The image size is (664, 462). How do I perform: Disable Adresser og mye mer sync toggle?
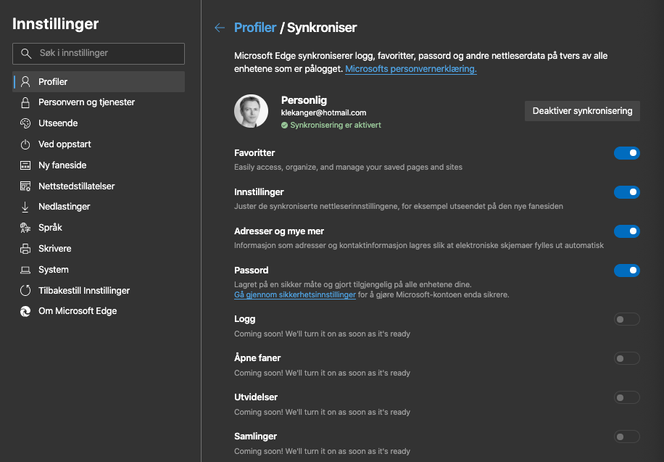[x=627, y=231]
